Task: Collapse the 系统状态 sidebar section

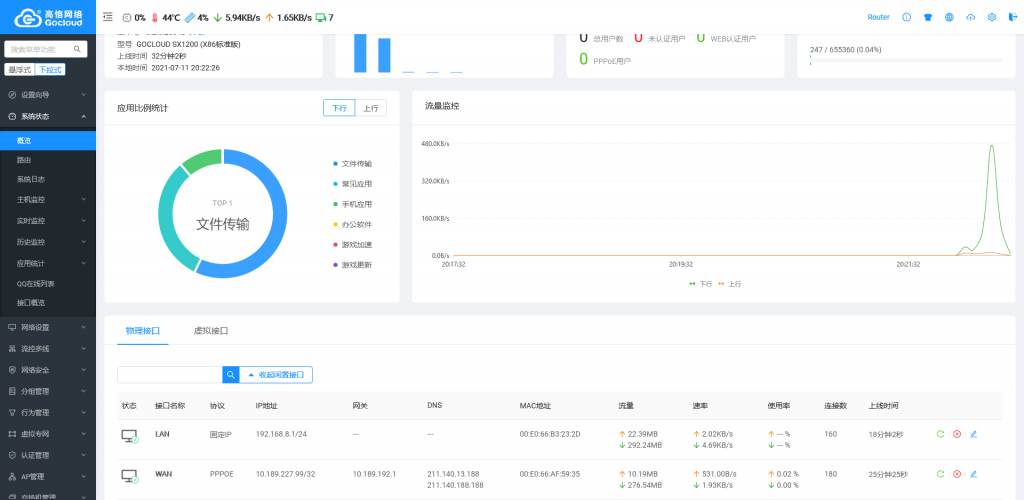Action: point(48,116)
